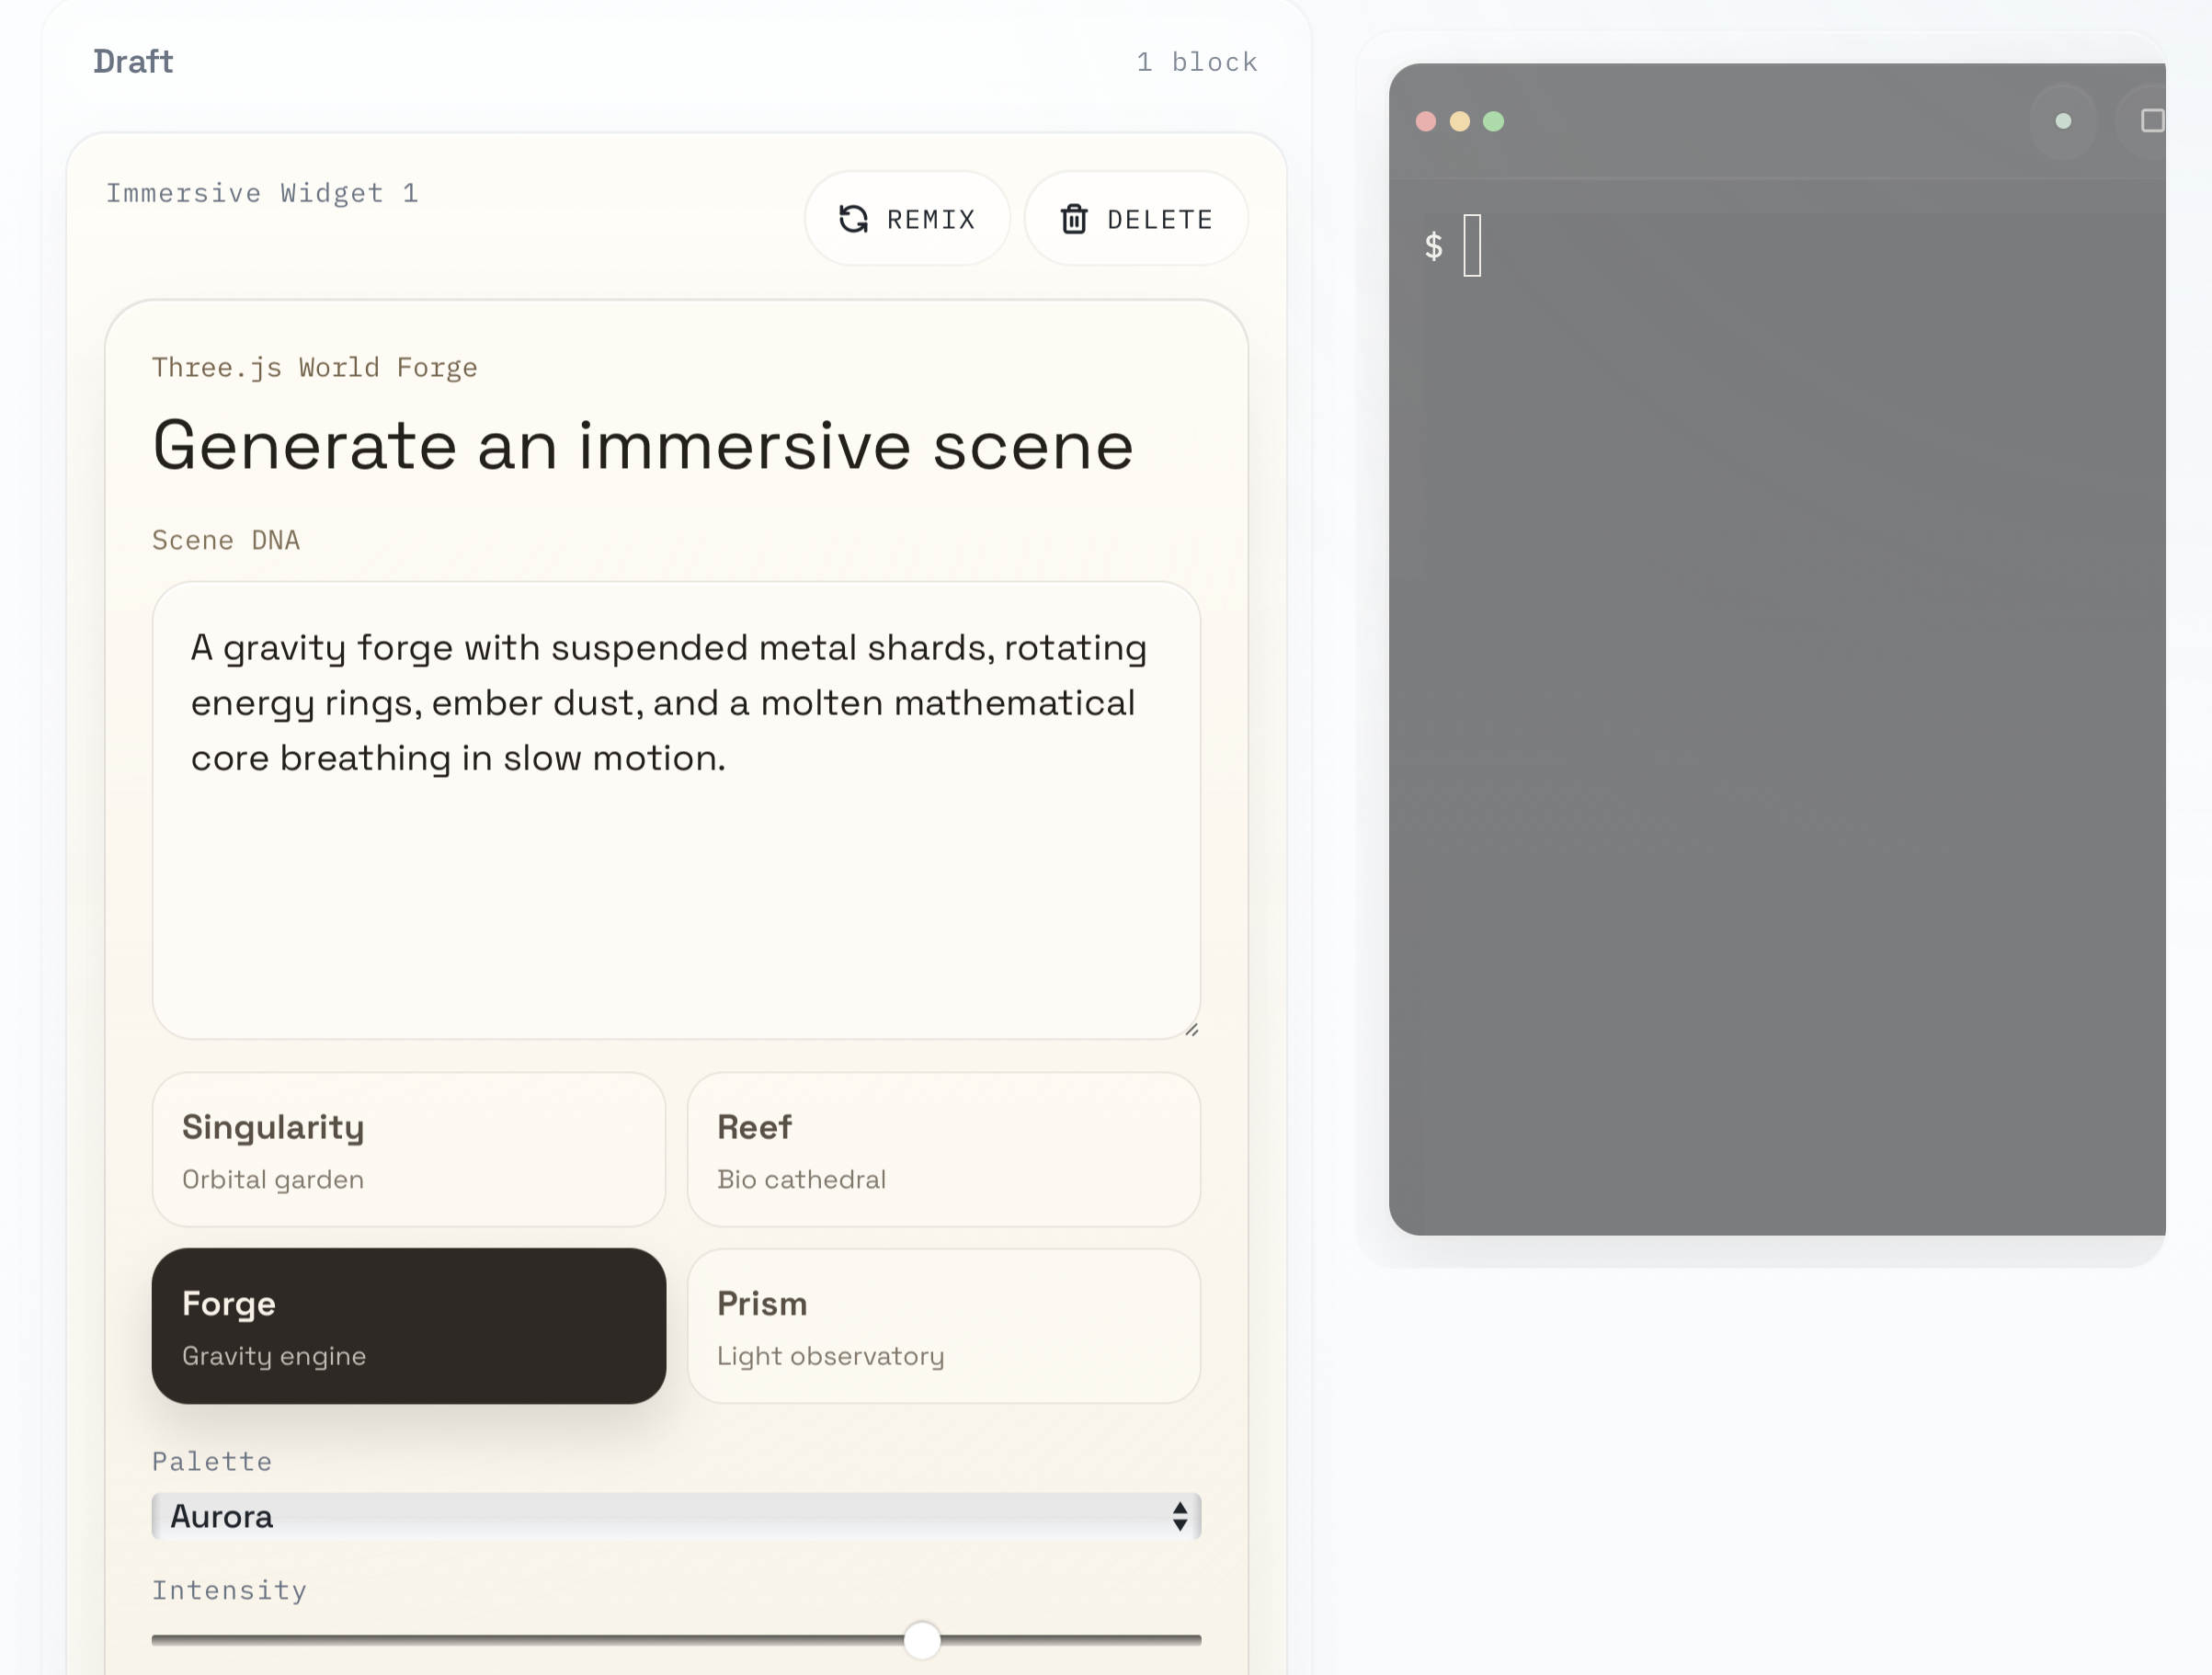Image resolution: width=2212 pixels, height=1675 pixels.
Task: Click the square capture icon in the terminal
Action: 2150,120
